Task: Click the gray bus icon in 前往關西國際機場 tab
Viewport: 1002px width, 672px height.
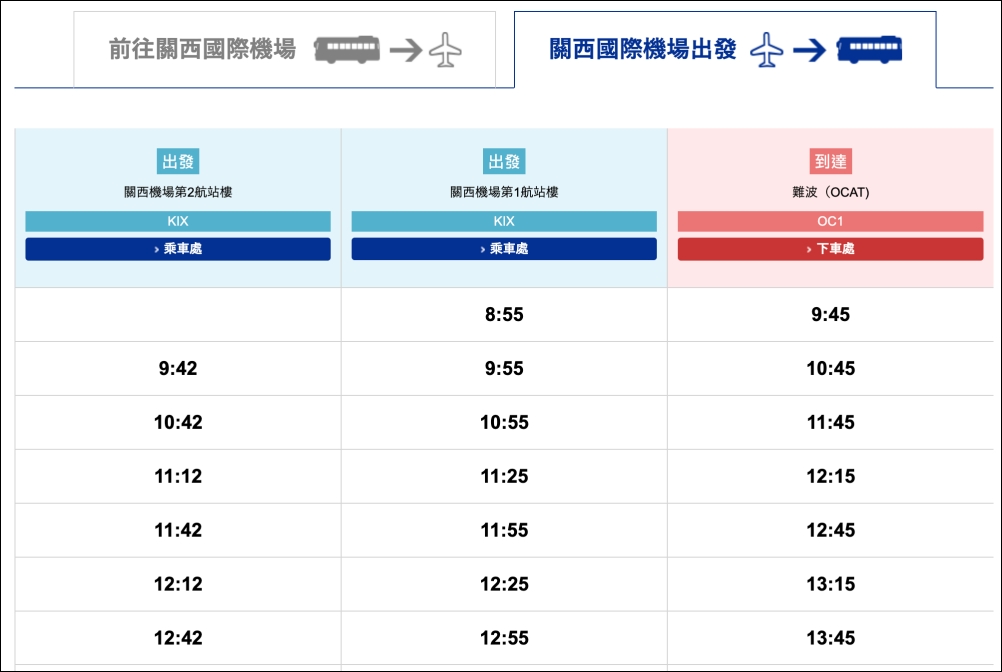Action: coord(346,50)
